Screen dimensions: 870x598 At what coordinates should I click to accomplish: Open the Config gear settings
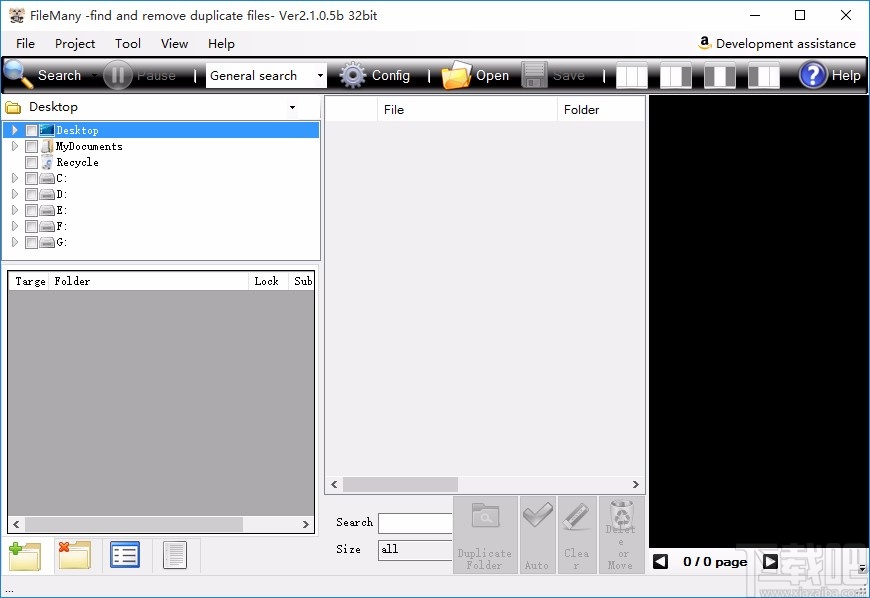click(x=375, y=75)
